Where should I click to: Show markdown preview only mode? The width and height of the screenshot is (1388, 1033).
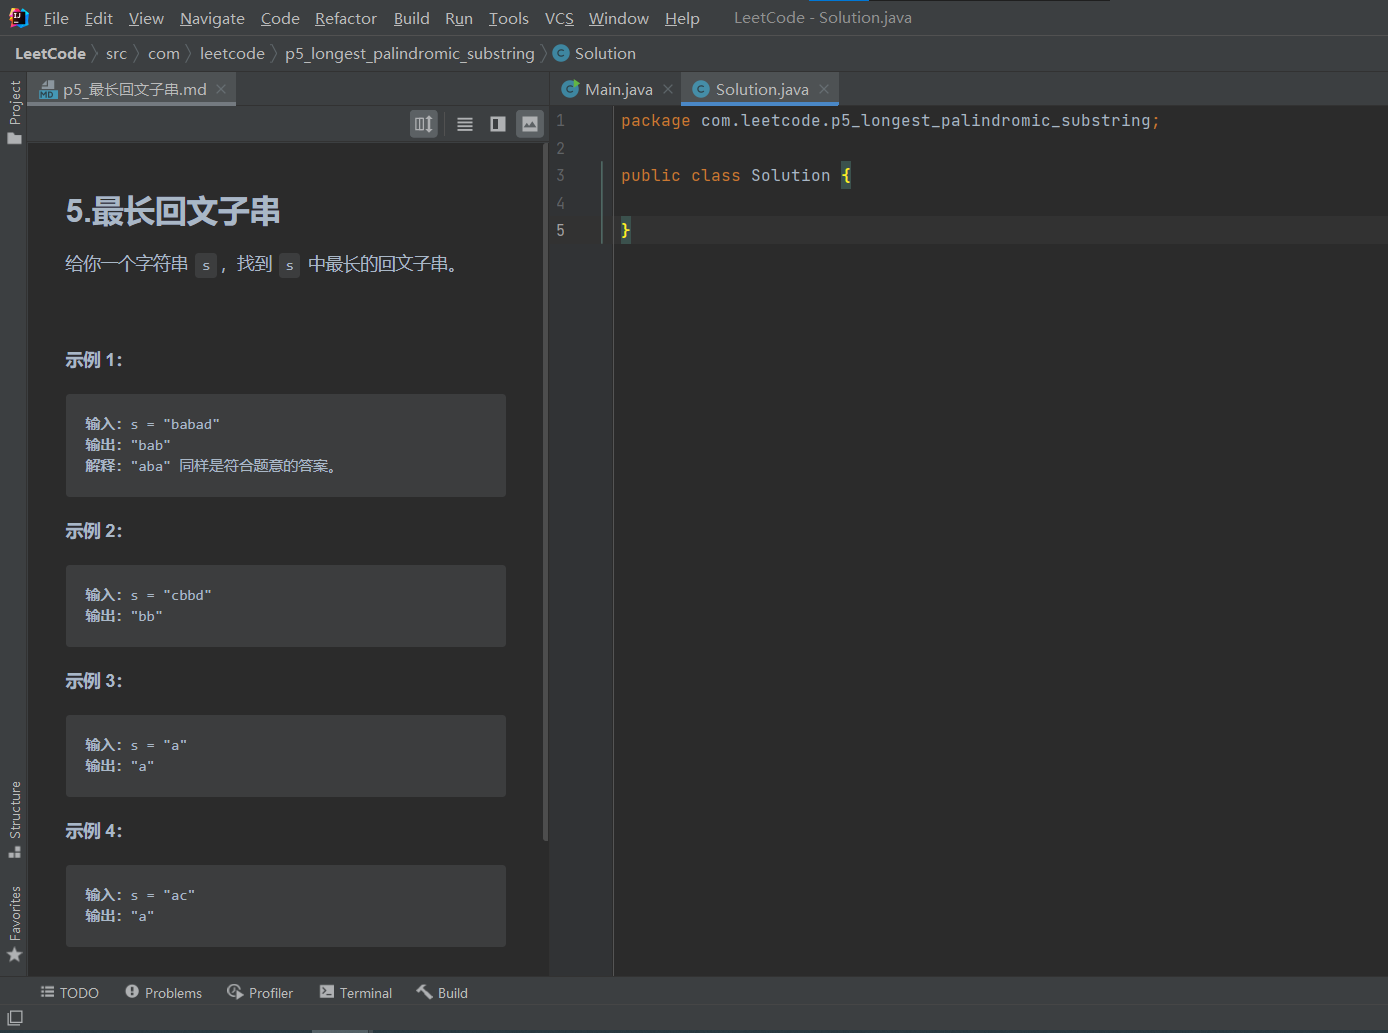click(530, 124)
